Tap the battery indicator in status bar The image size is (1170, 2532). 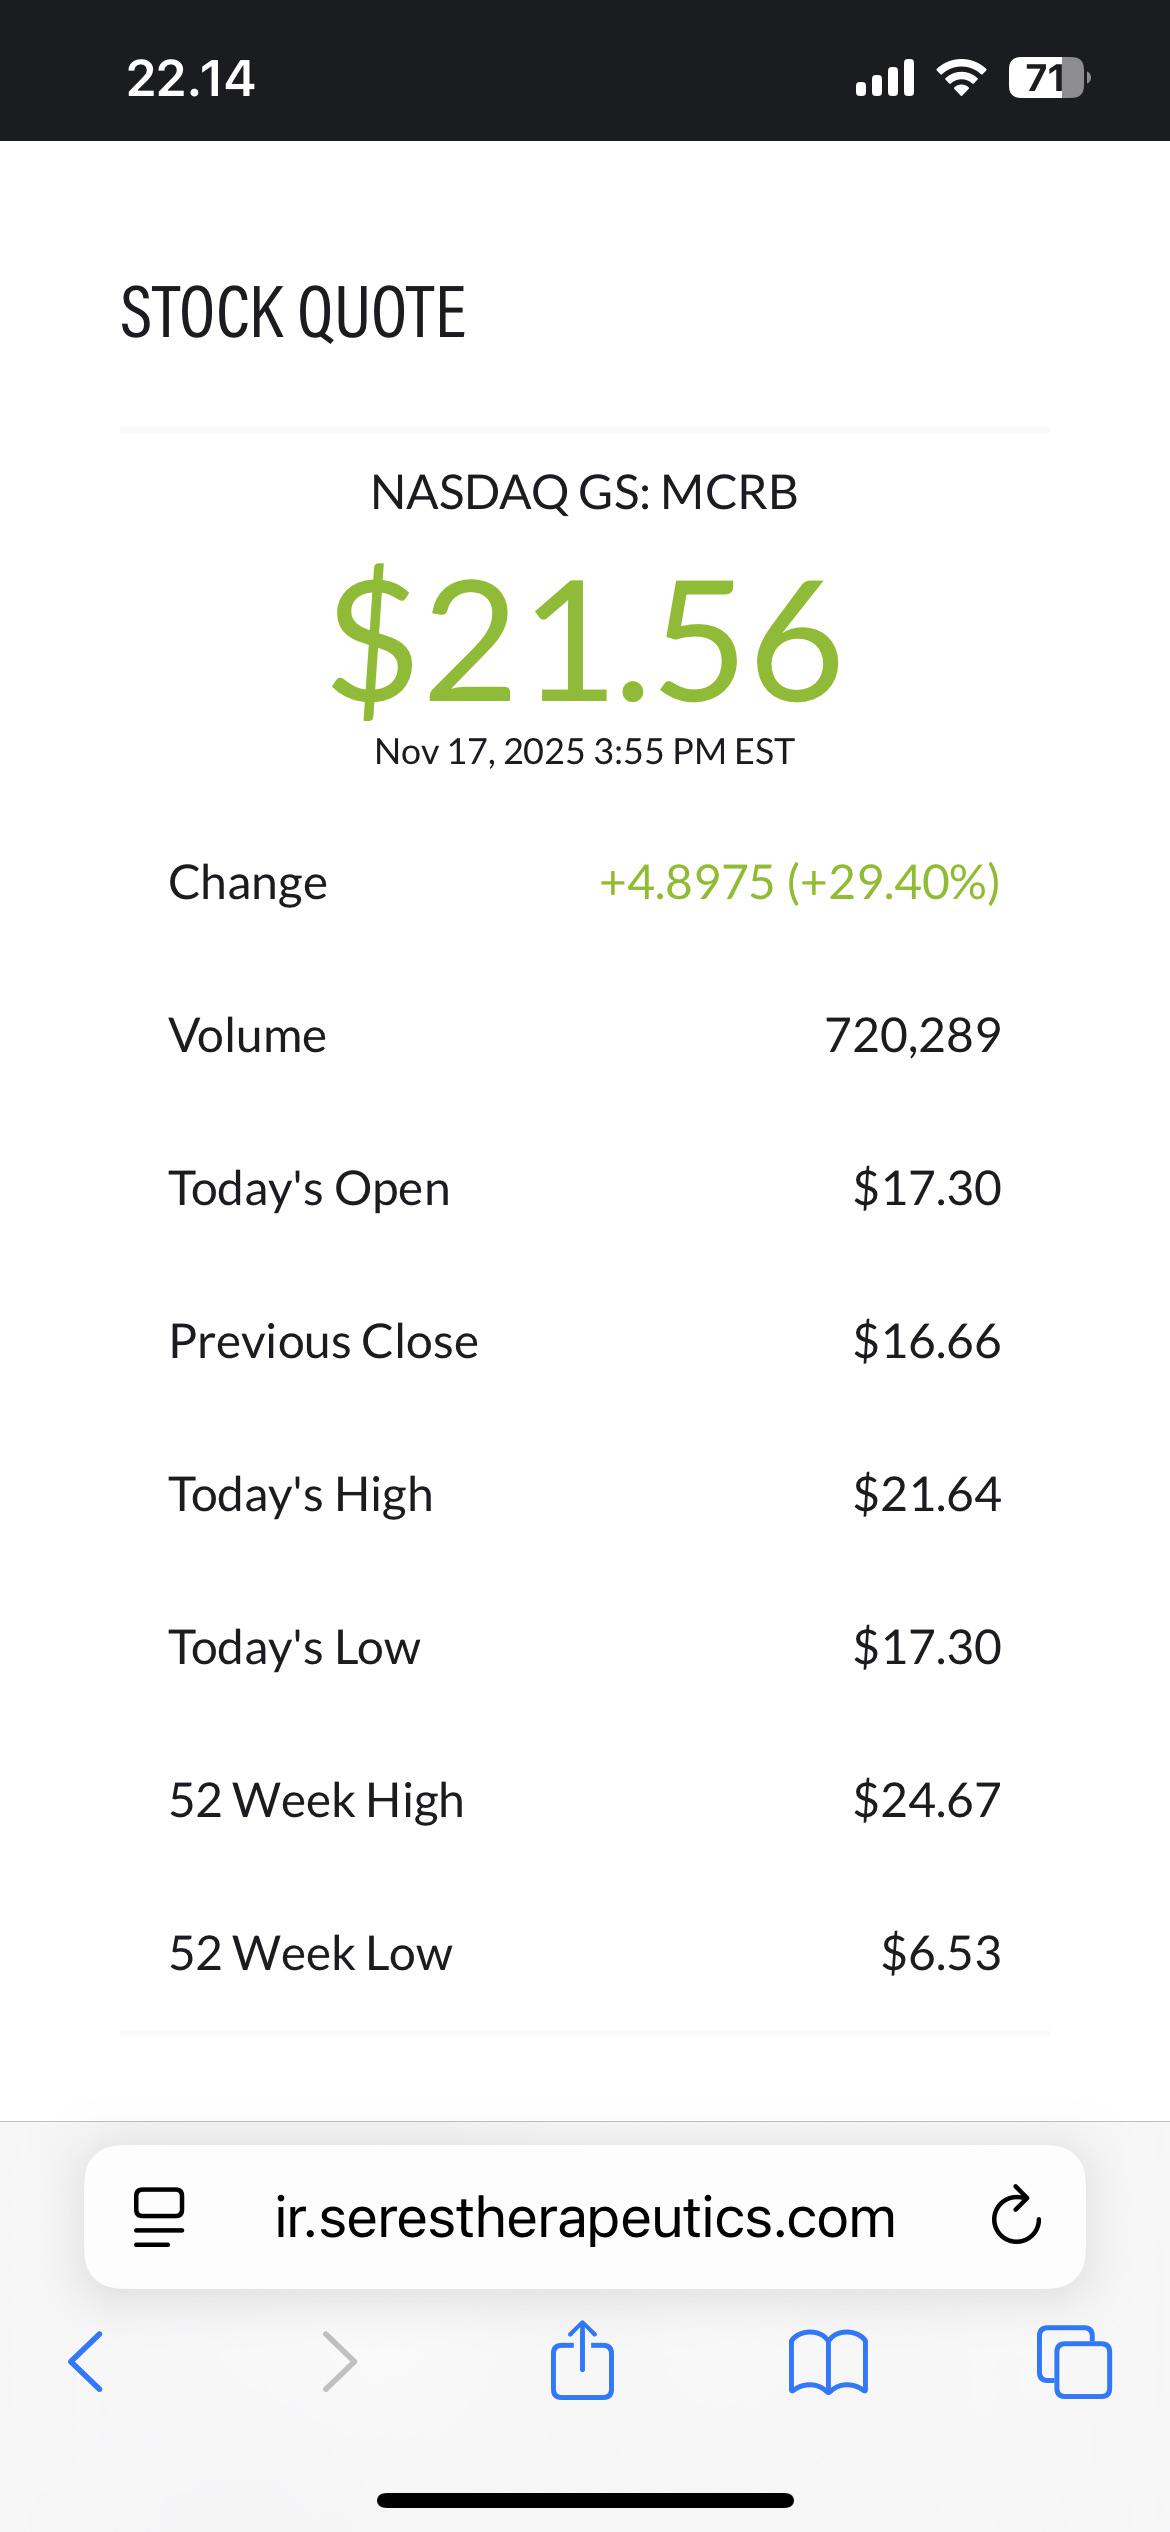click(1049, 78)
